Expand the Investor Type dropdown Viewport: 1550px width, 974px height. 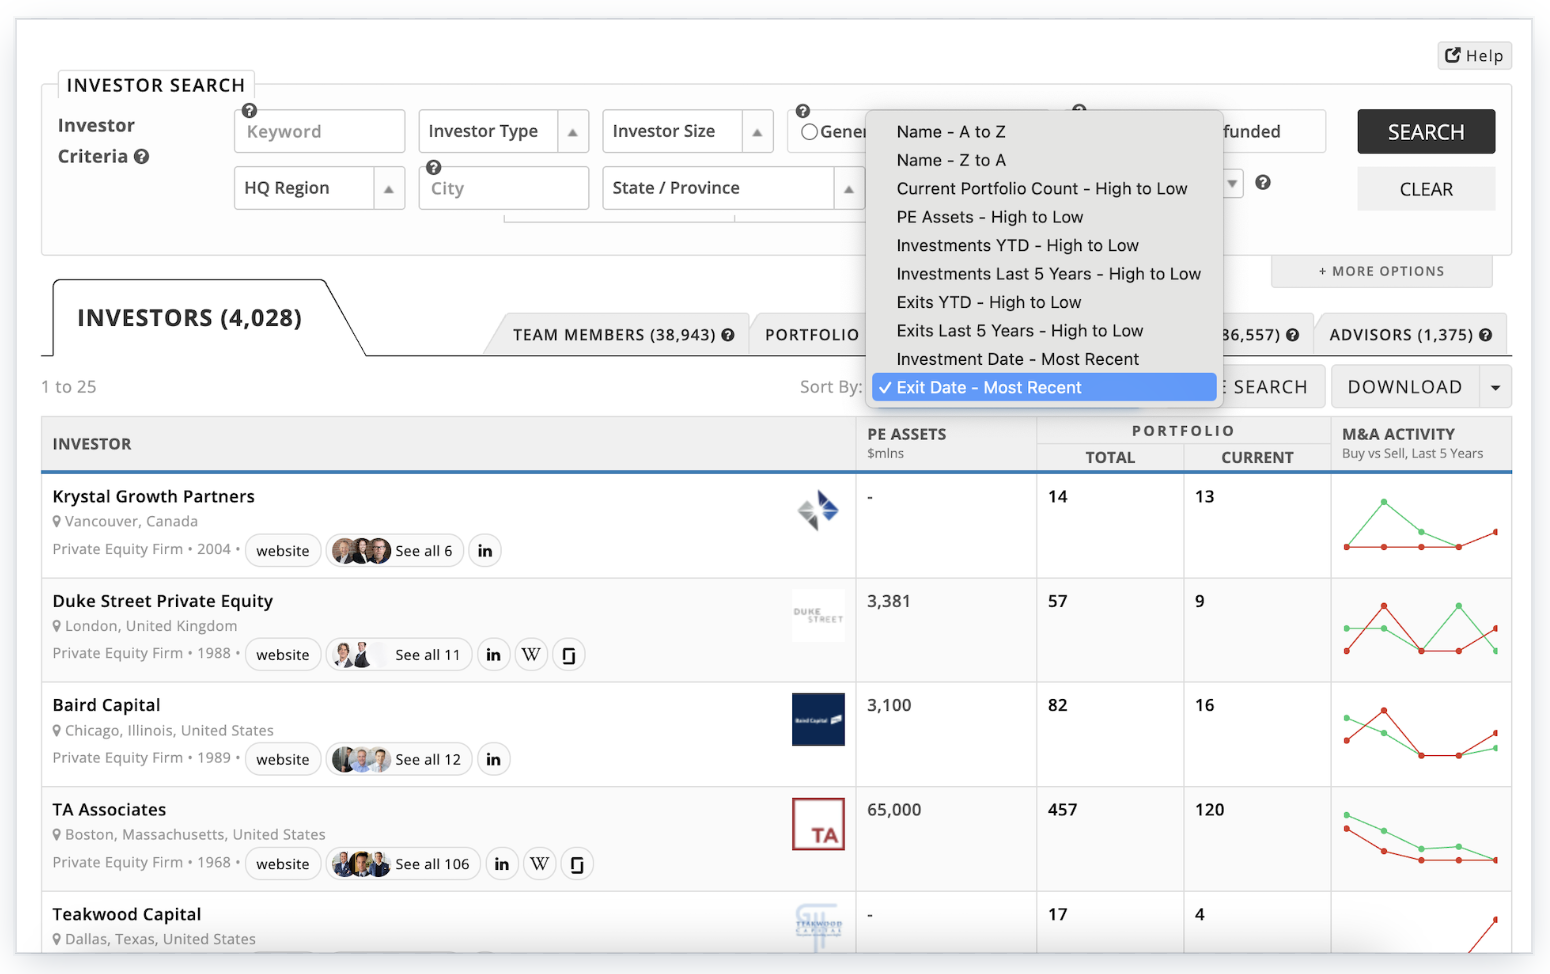(503, 132)
